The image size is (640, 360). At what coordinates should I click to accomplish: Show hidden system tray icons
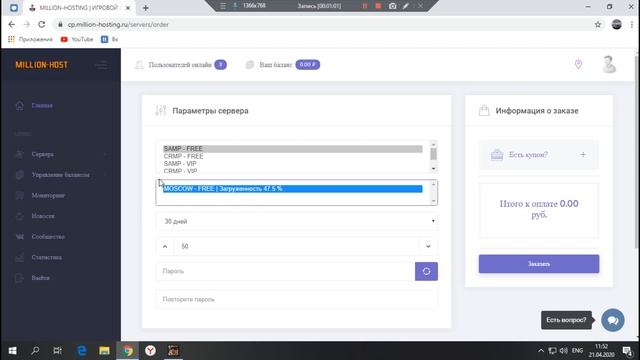click(541, 351)
